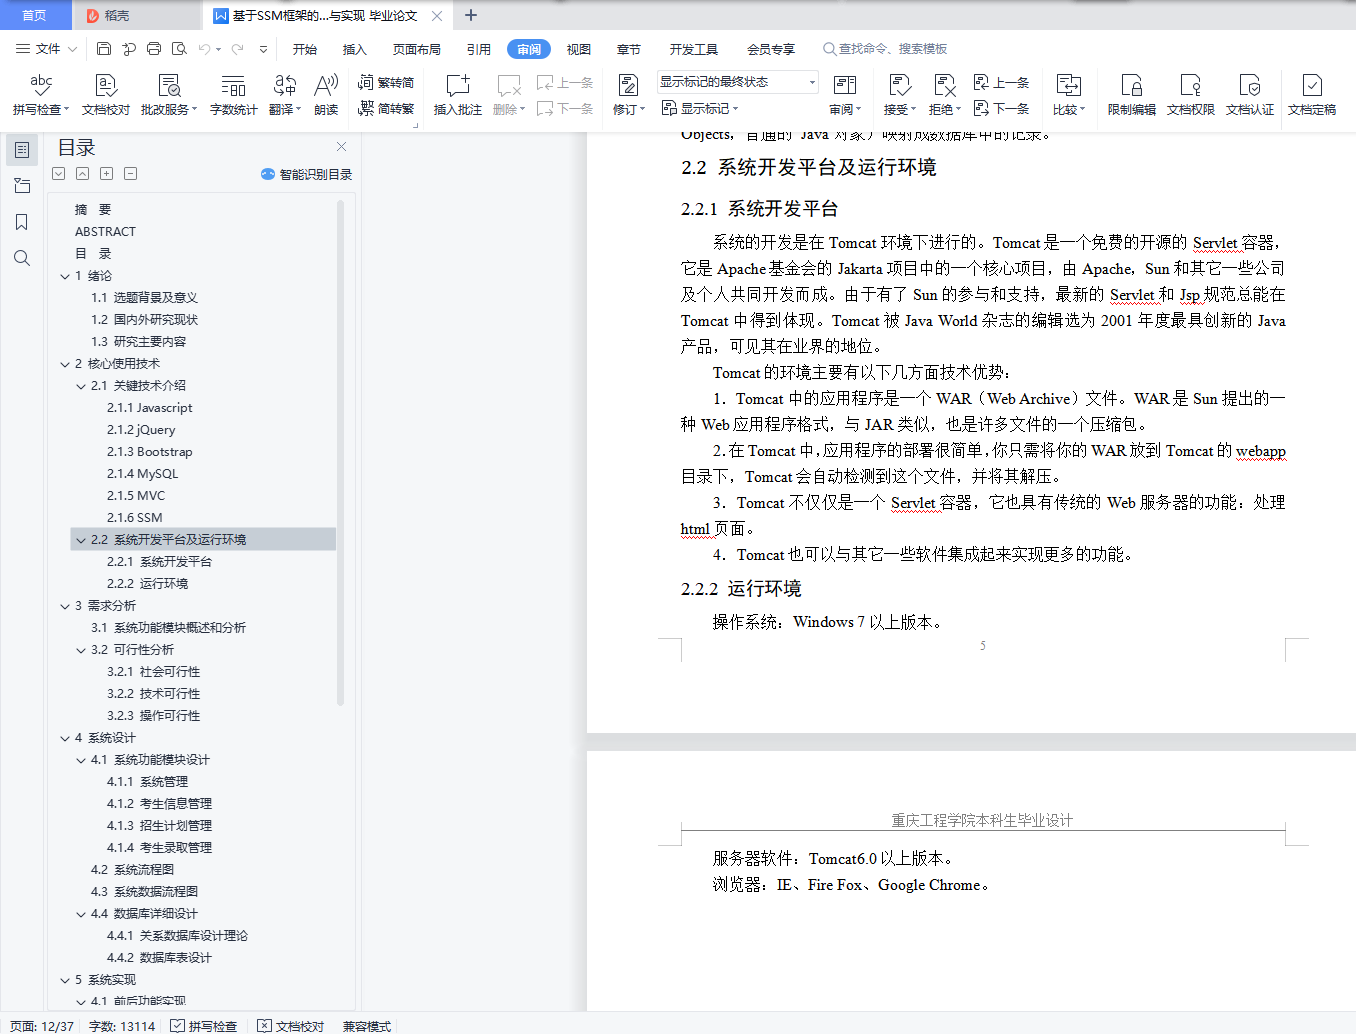
Task: Switch to the 开发工具 ribbon tab
Action: click(694, 49)
